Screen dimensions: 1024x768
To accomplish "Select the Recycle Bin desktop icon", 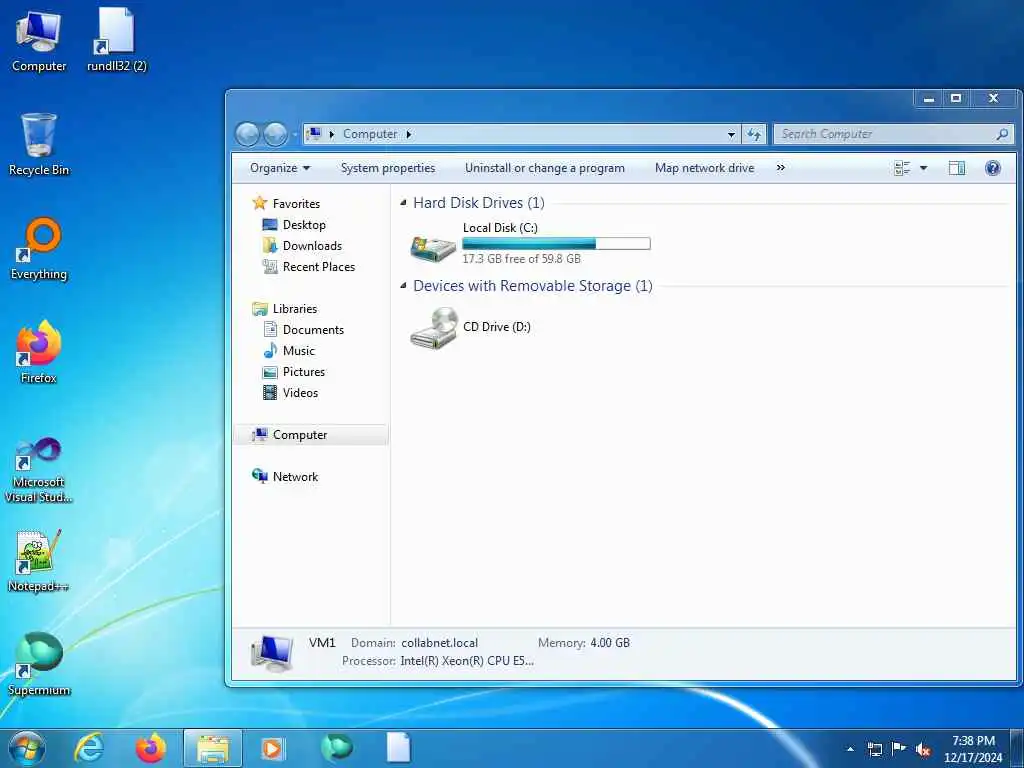I will click(x=39, y=144).
